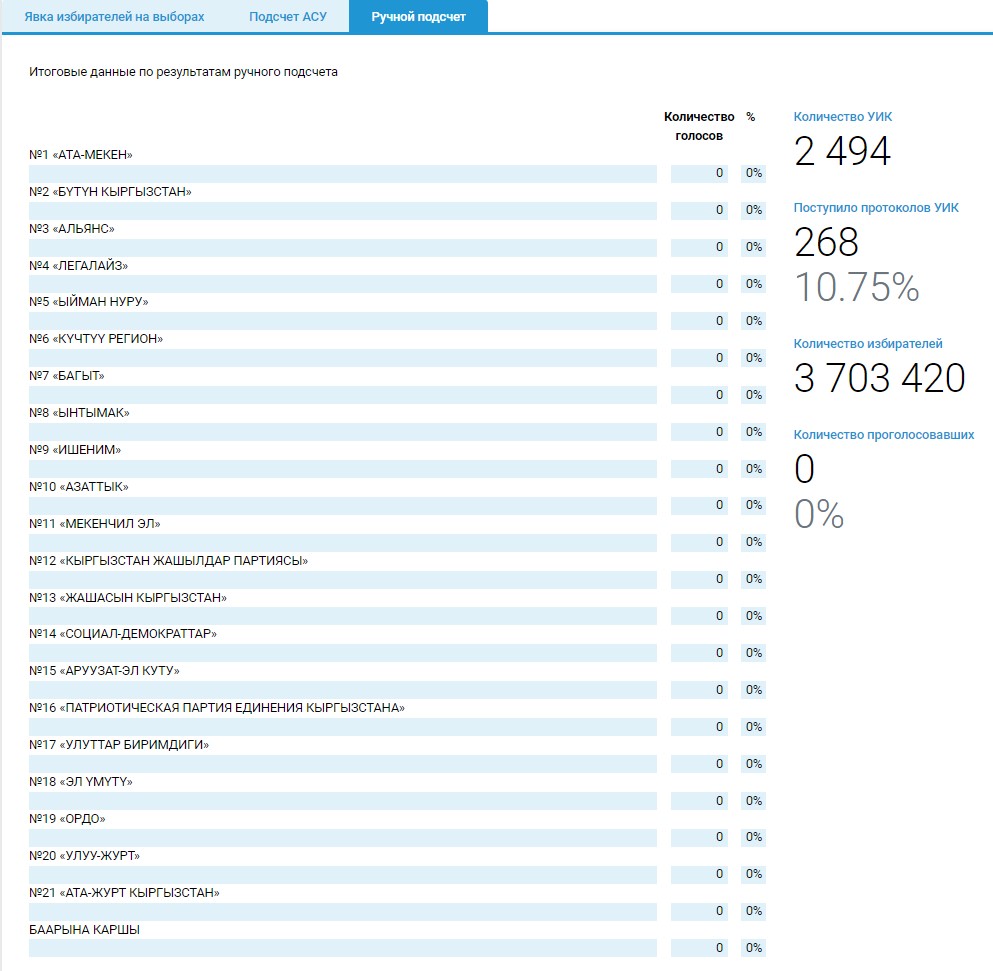Click the «Поступило протоколов УИК» heading
The image size is (993, 971).
(x=876, y=208)
